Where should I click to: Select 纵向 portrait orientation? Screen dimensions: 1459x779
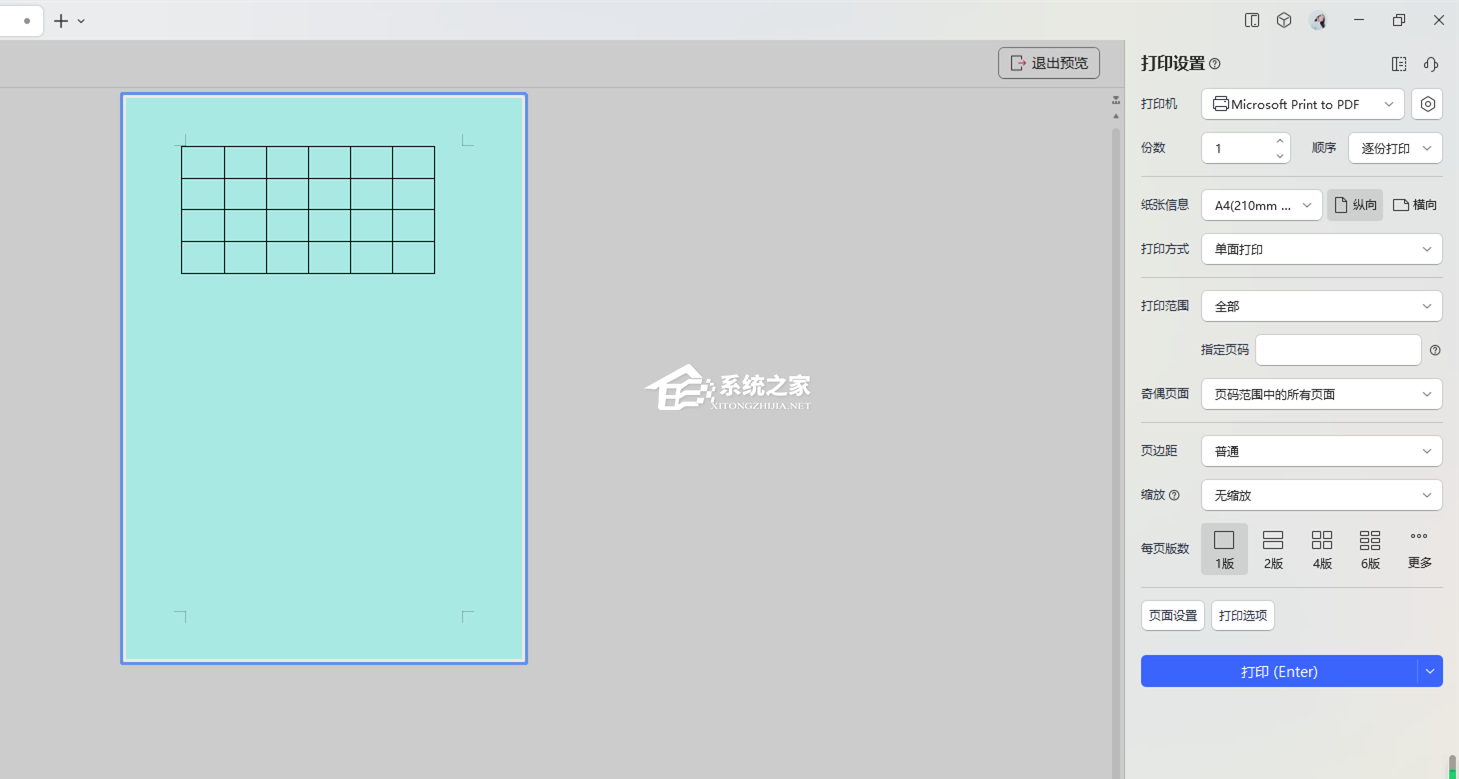(1355, 205)
